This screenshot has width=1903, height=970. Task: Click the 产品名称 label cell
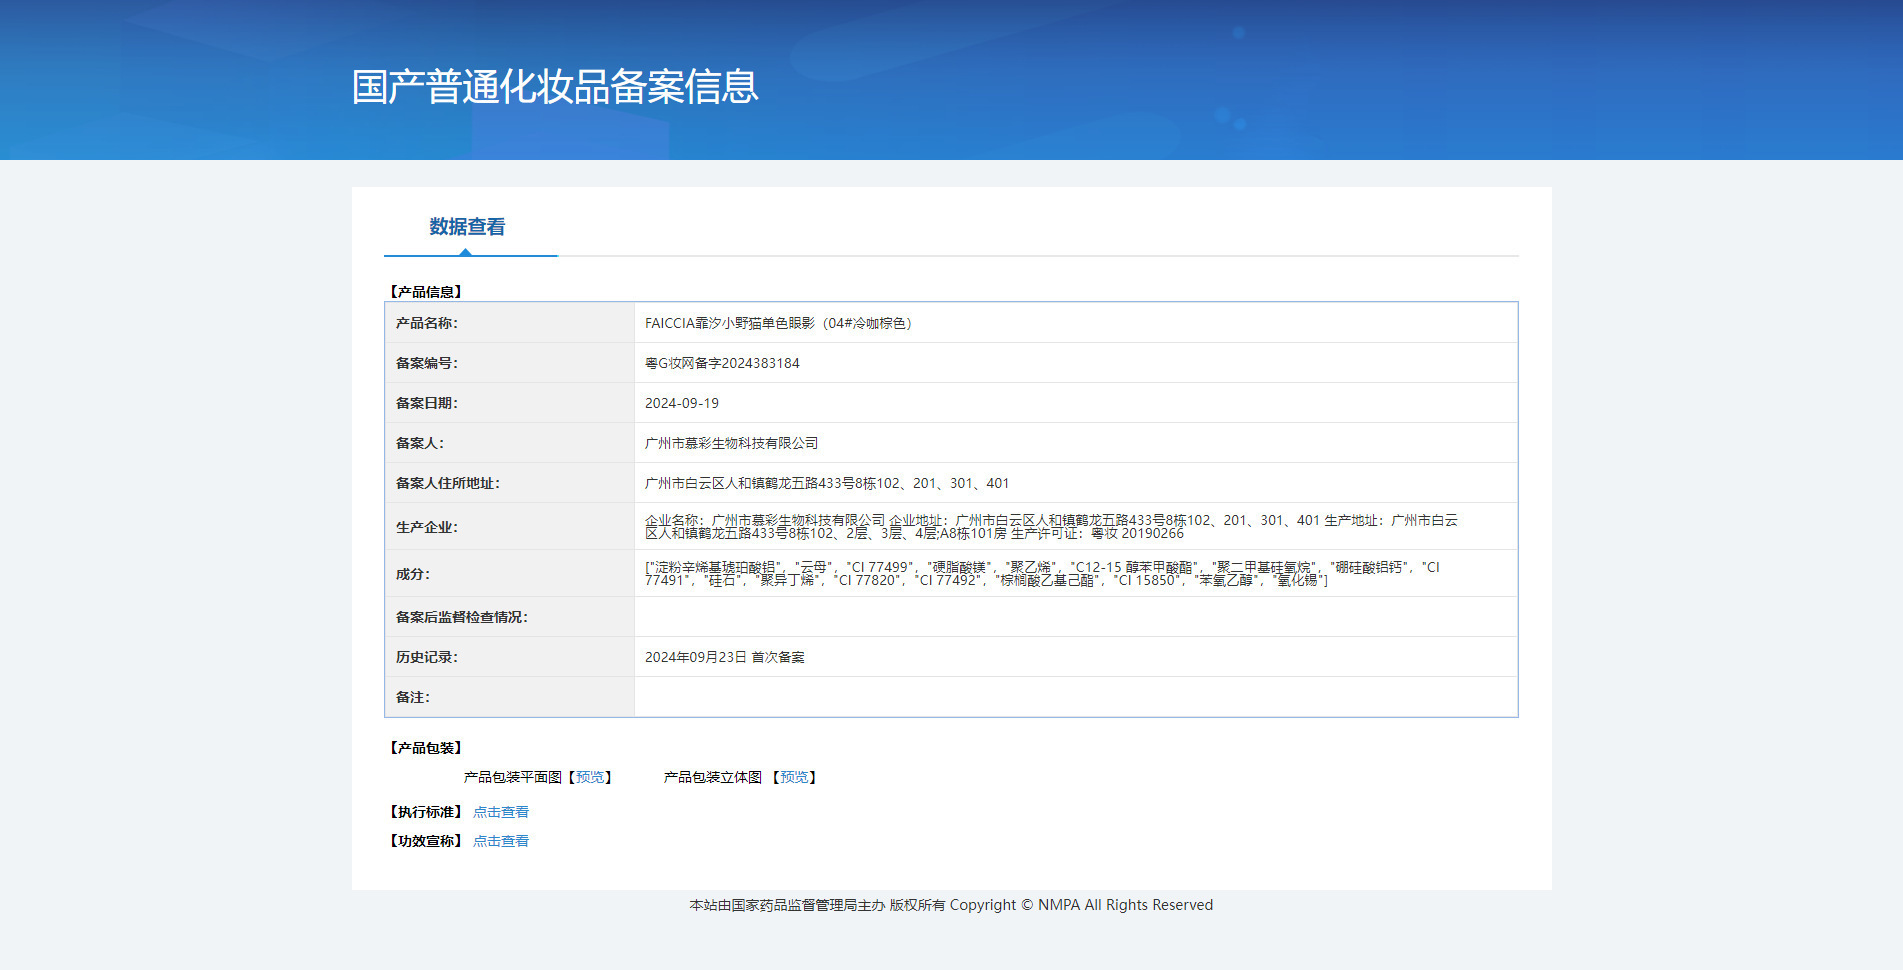(427, 323)
